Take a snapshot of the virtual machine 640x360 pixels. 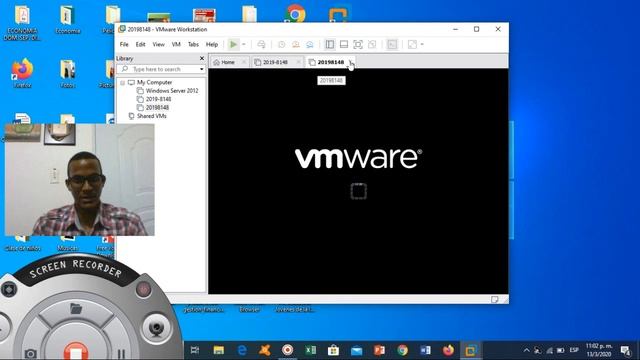[x=282, y=44]
